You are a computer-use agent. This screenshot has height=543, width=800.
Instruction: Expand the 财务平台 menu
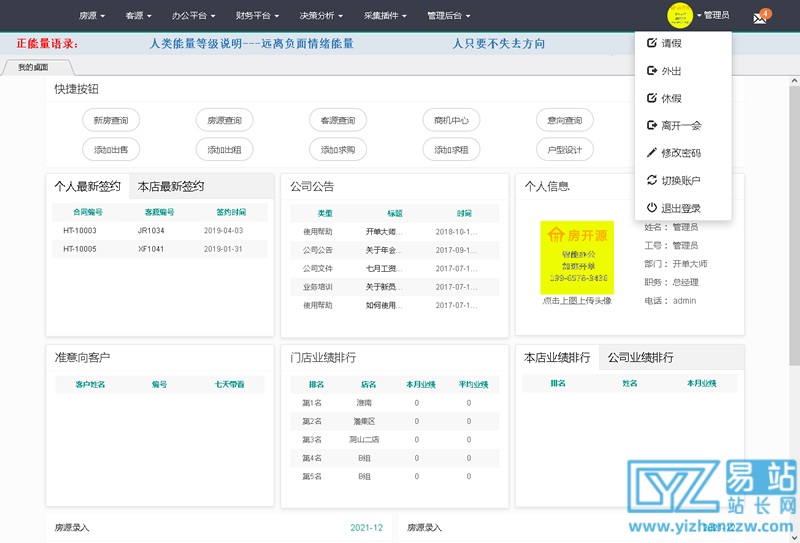click(x=257, y=16)
